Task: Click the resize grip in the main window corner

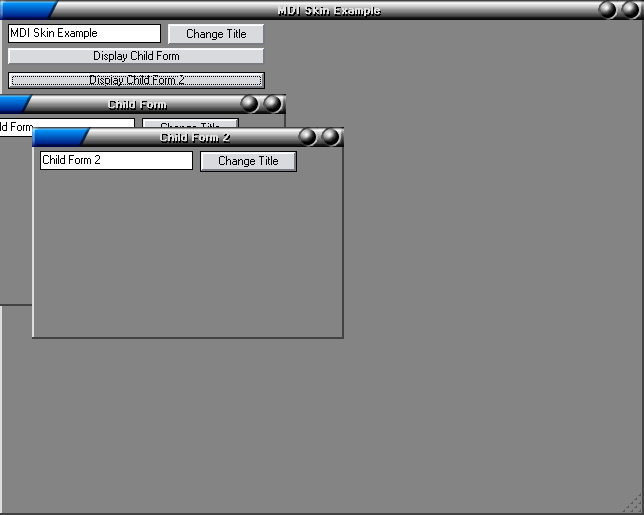Action: point(632,504)
